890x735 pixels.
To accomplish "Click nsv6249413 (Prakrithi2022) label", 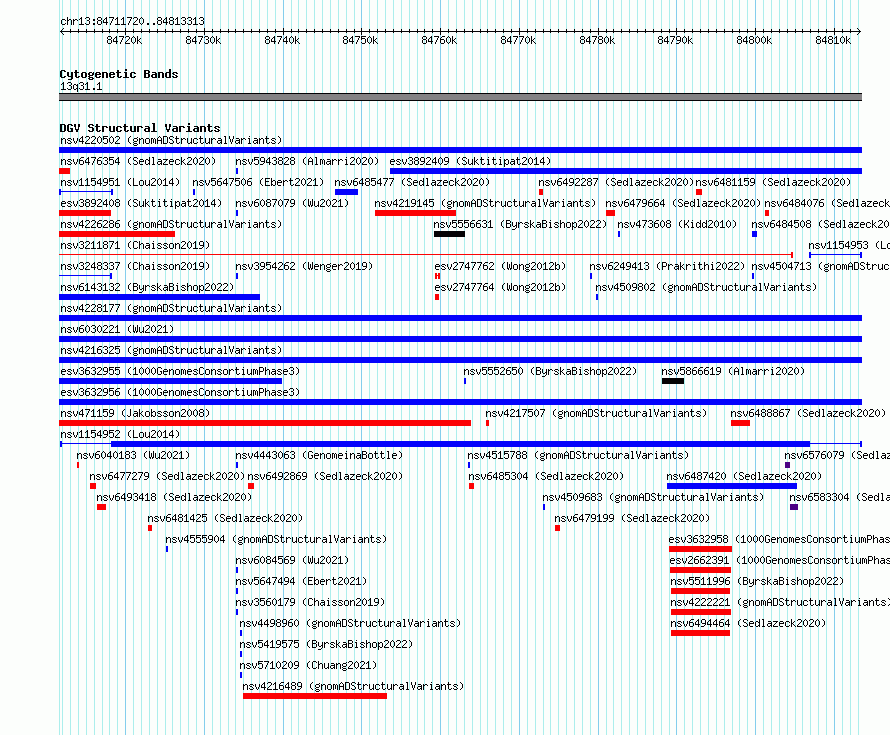I will click(667, 266).
